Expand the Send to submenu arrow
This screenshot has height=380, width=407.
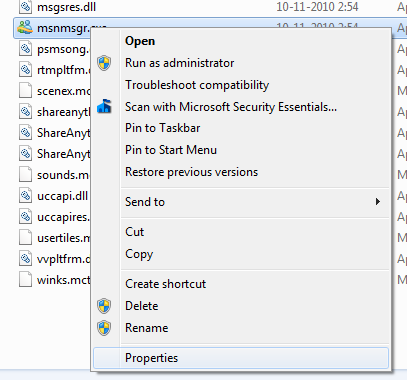pyautogui.click(x=377, y=202)
